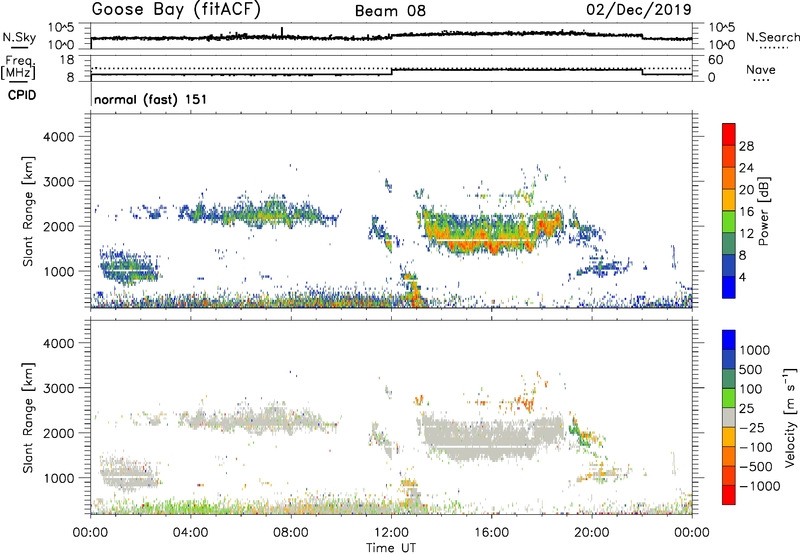This screenshot has width=800, height=554.
Task: Click the "04:00" time axis label
Action: (190, 533)
